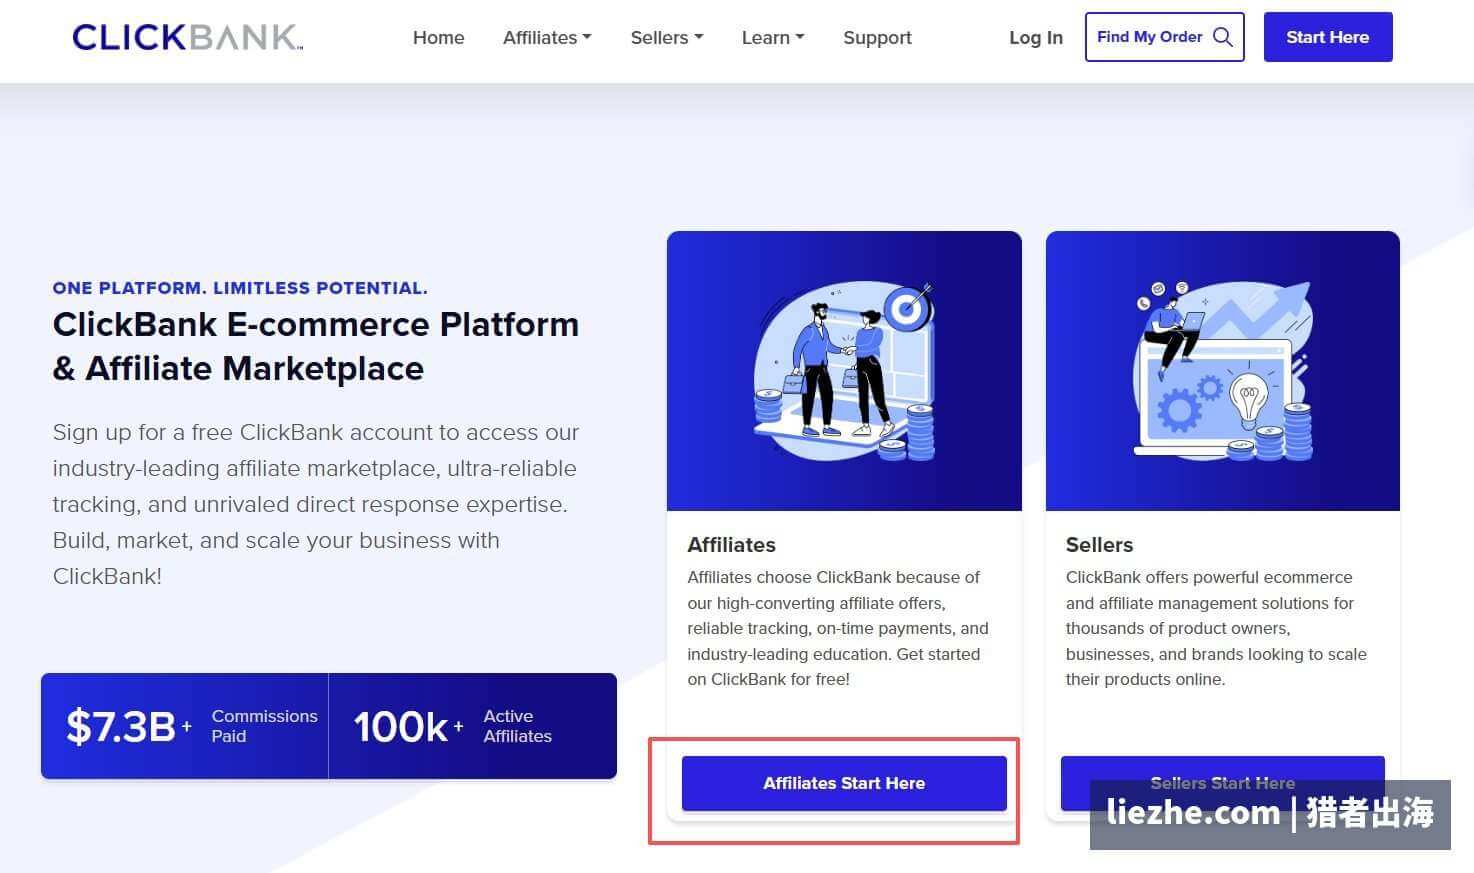The height and width of the screenshot is (873, 1474).
Task: Click the Sellers laptop illustration
Action: click(1222, 371)
